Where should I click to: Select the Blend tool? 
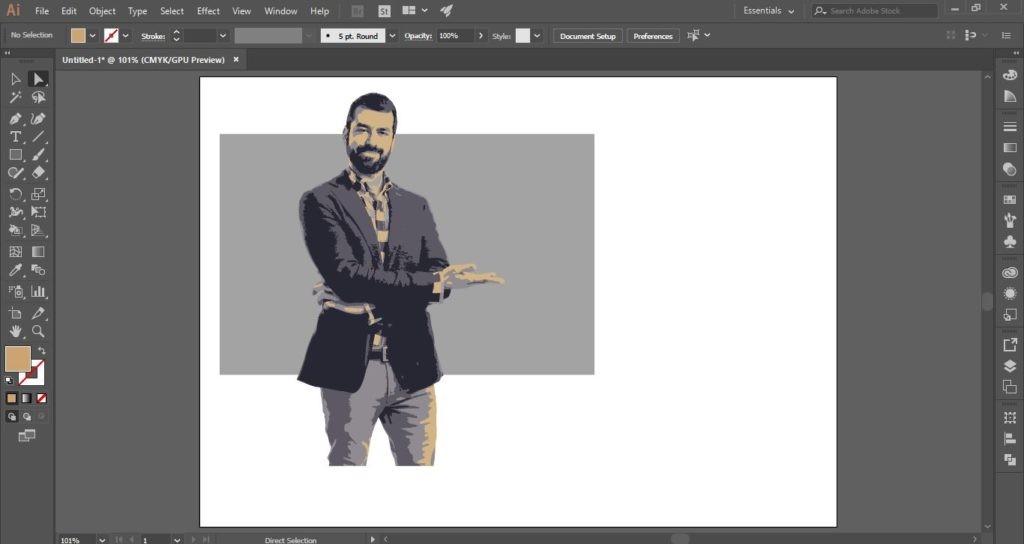(38, 270)
